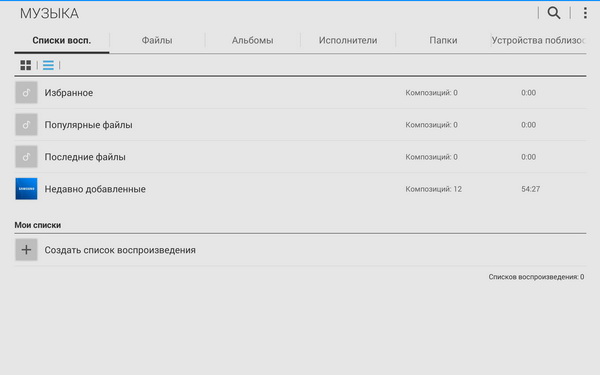Switch to grid view layout
The width and height of the screenshot is (600, 375).
[26, 65]
